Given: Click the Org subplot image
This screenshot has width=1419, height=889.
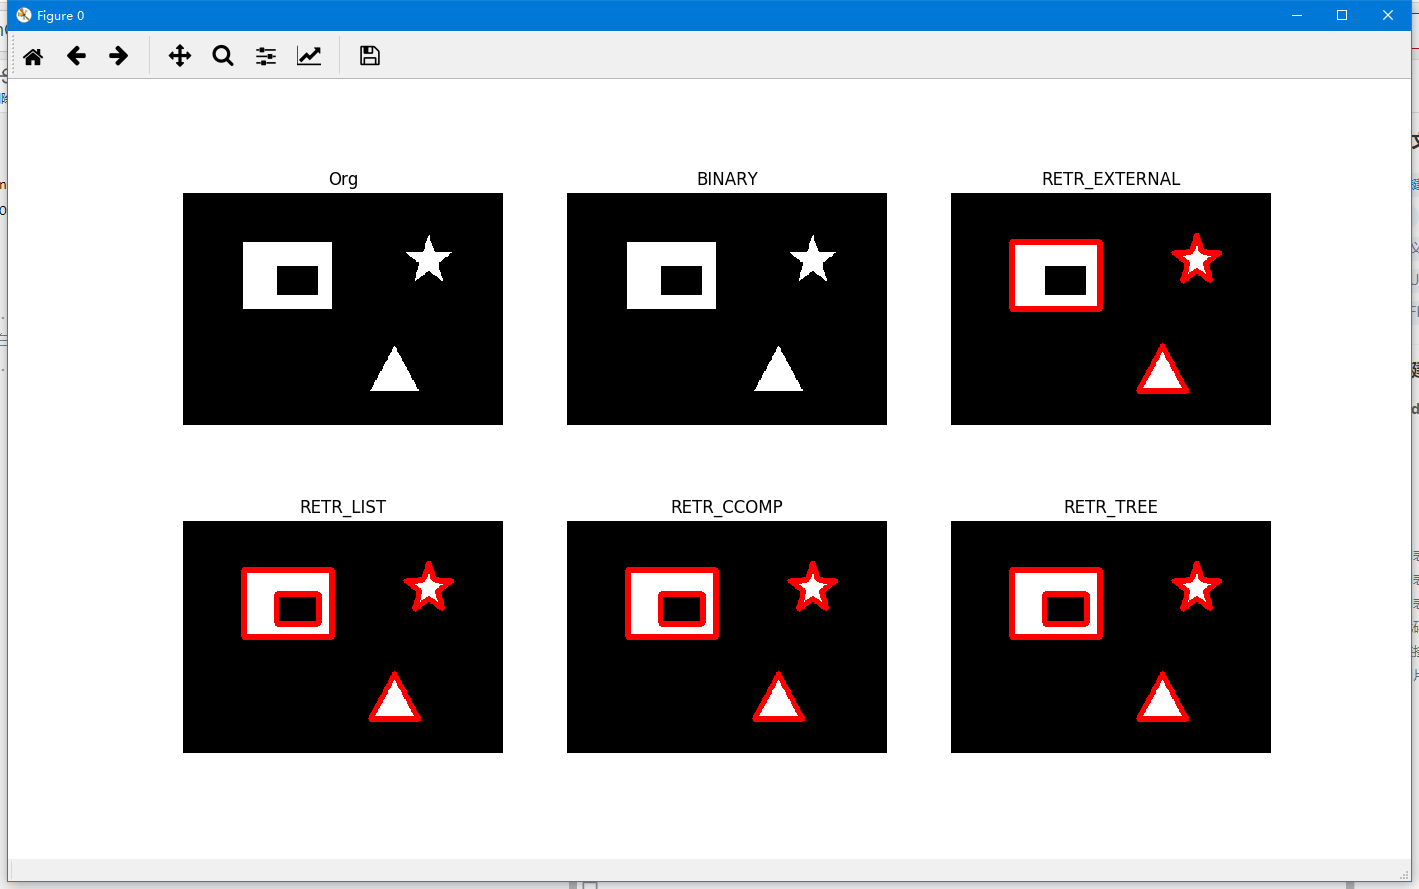Looking at the screenshot, I should coord(342,308).
